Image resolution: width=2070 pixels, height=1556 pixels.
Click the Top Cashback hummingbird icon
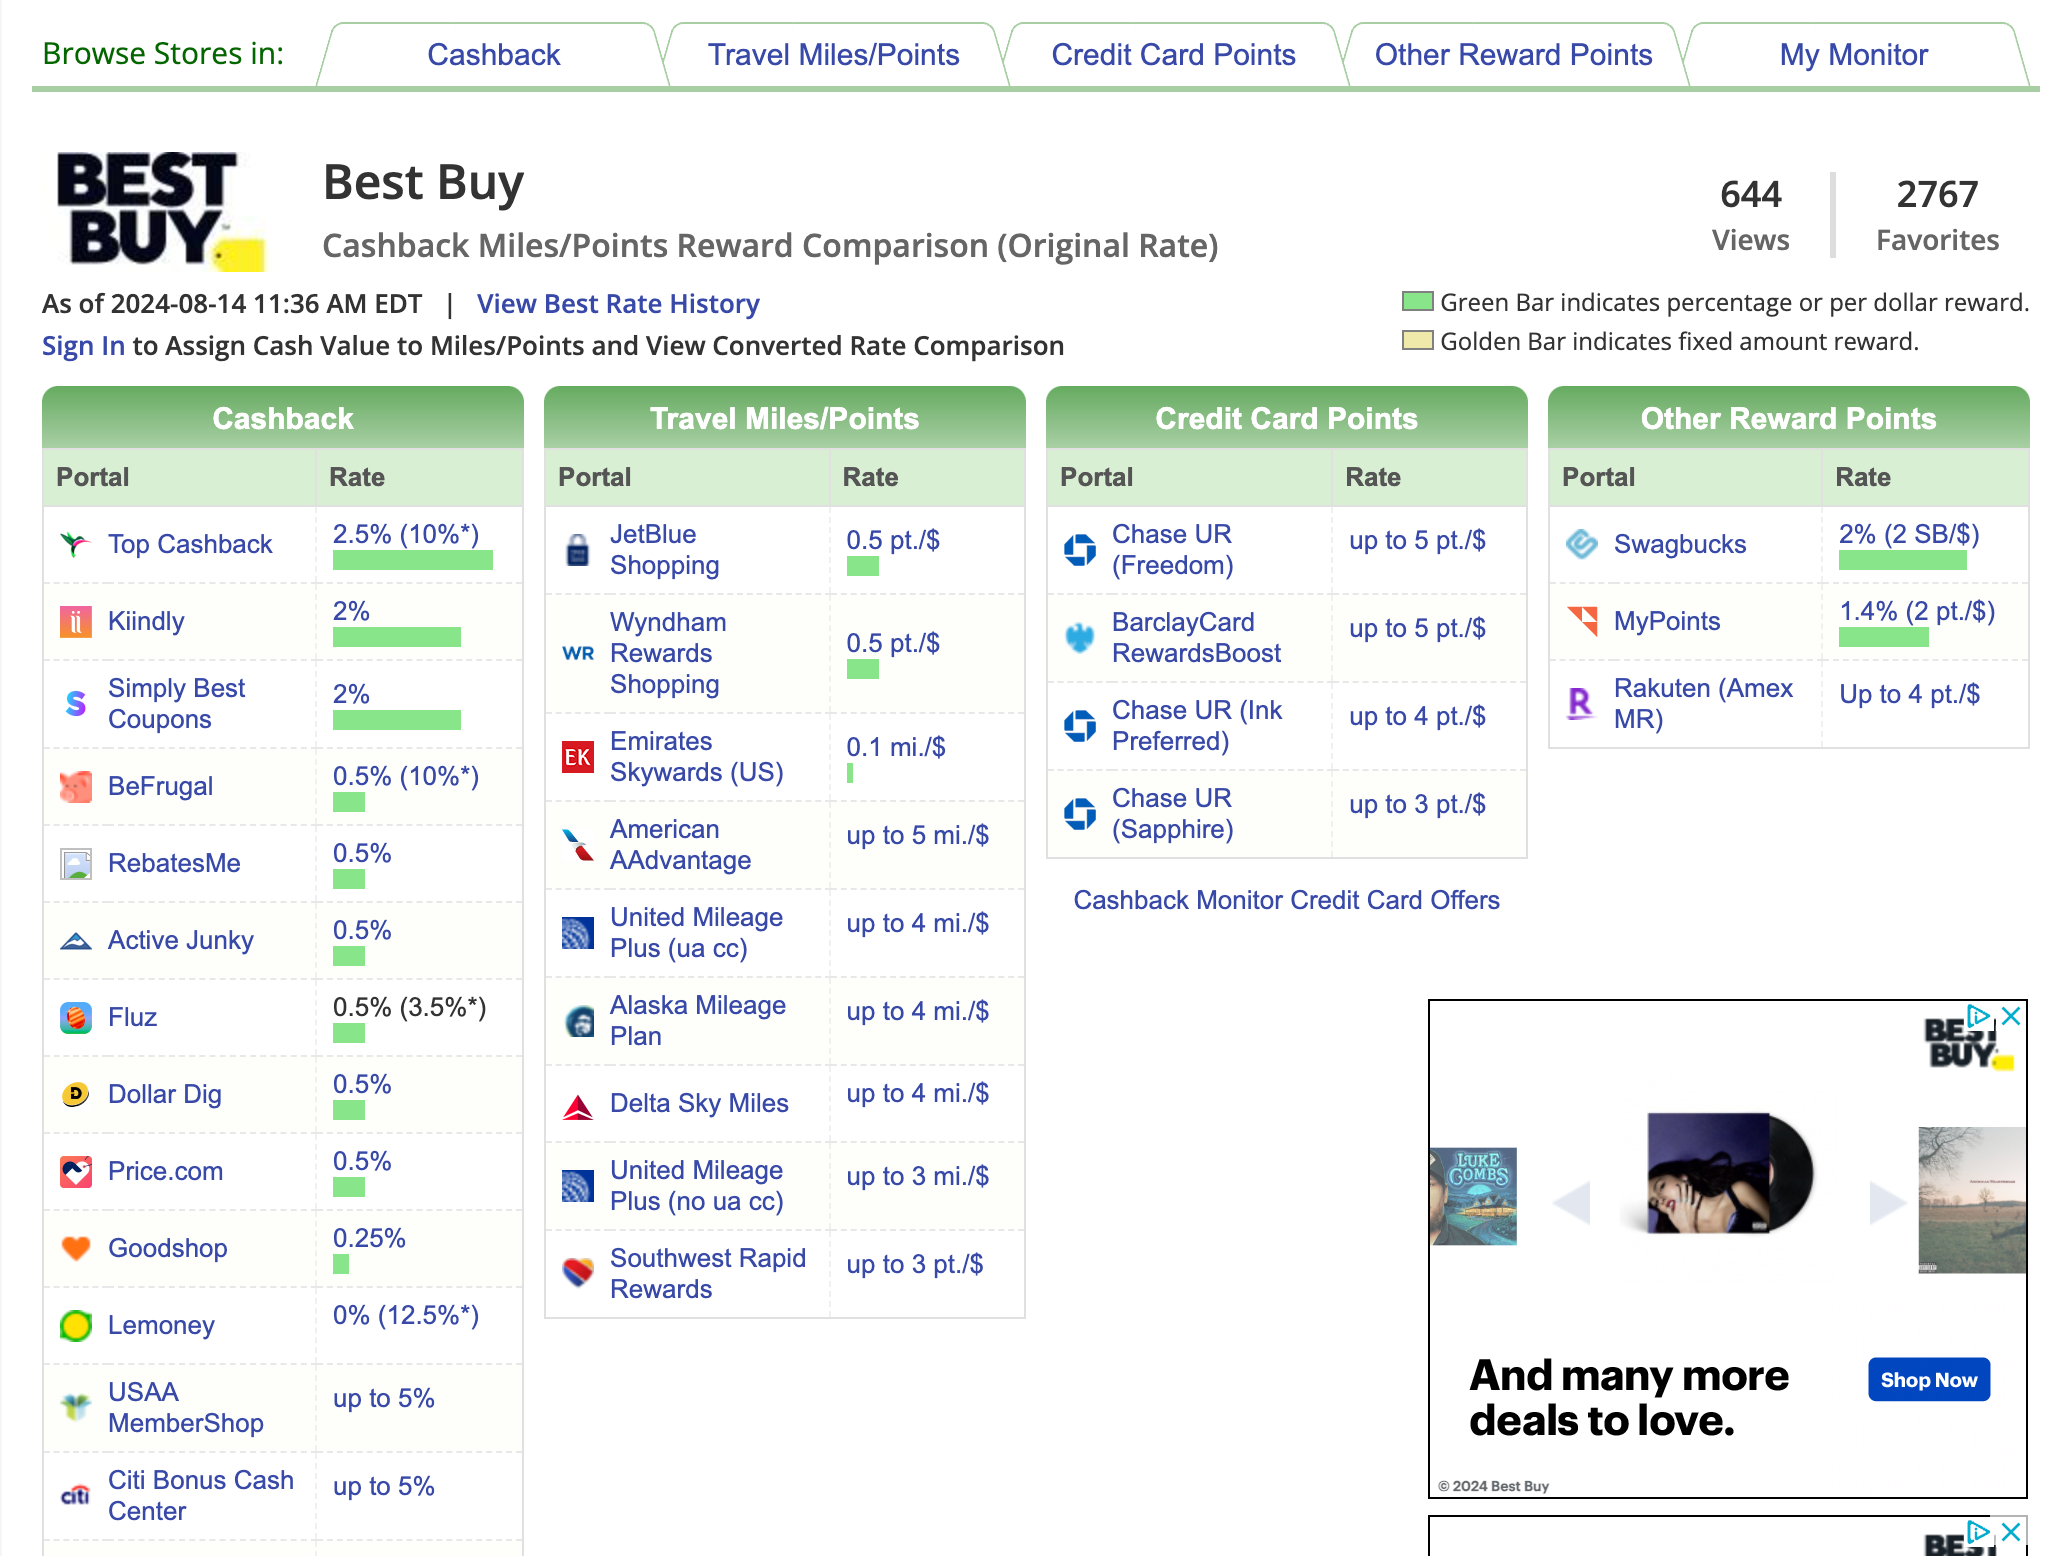click(75, 544)
